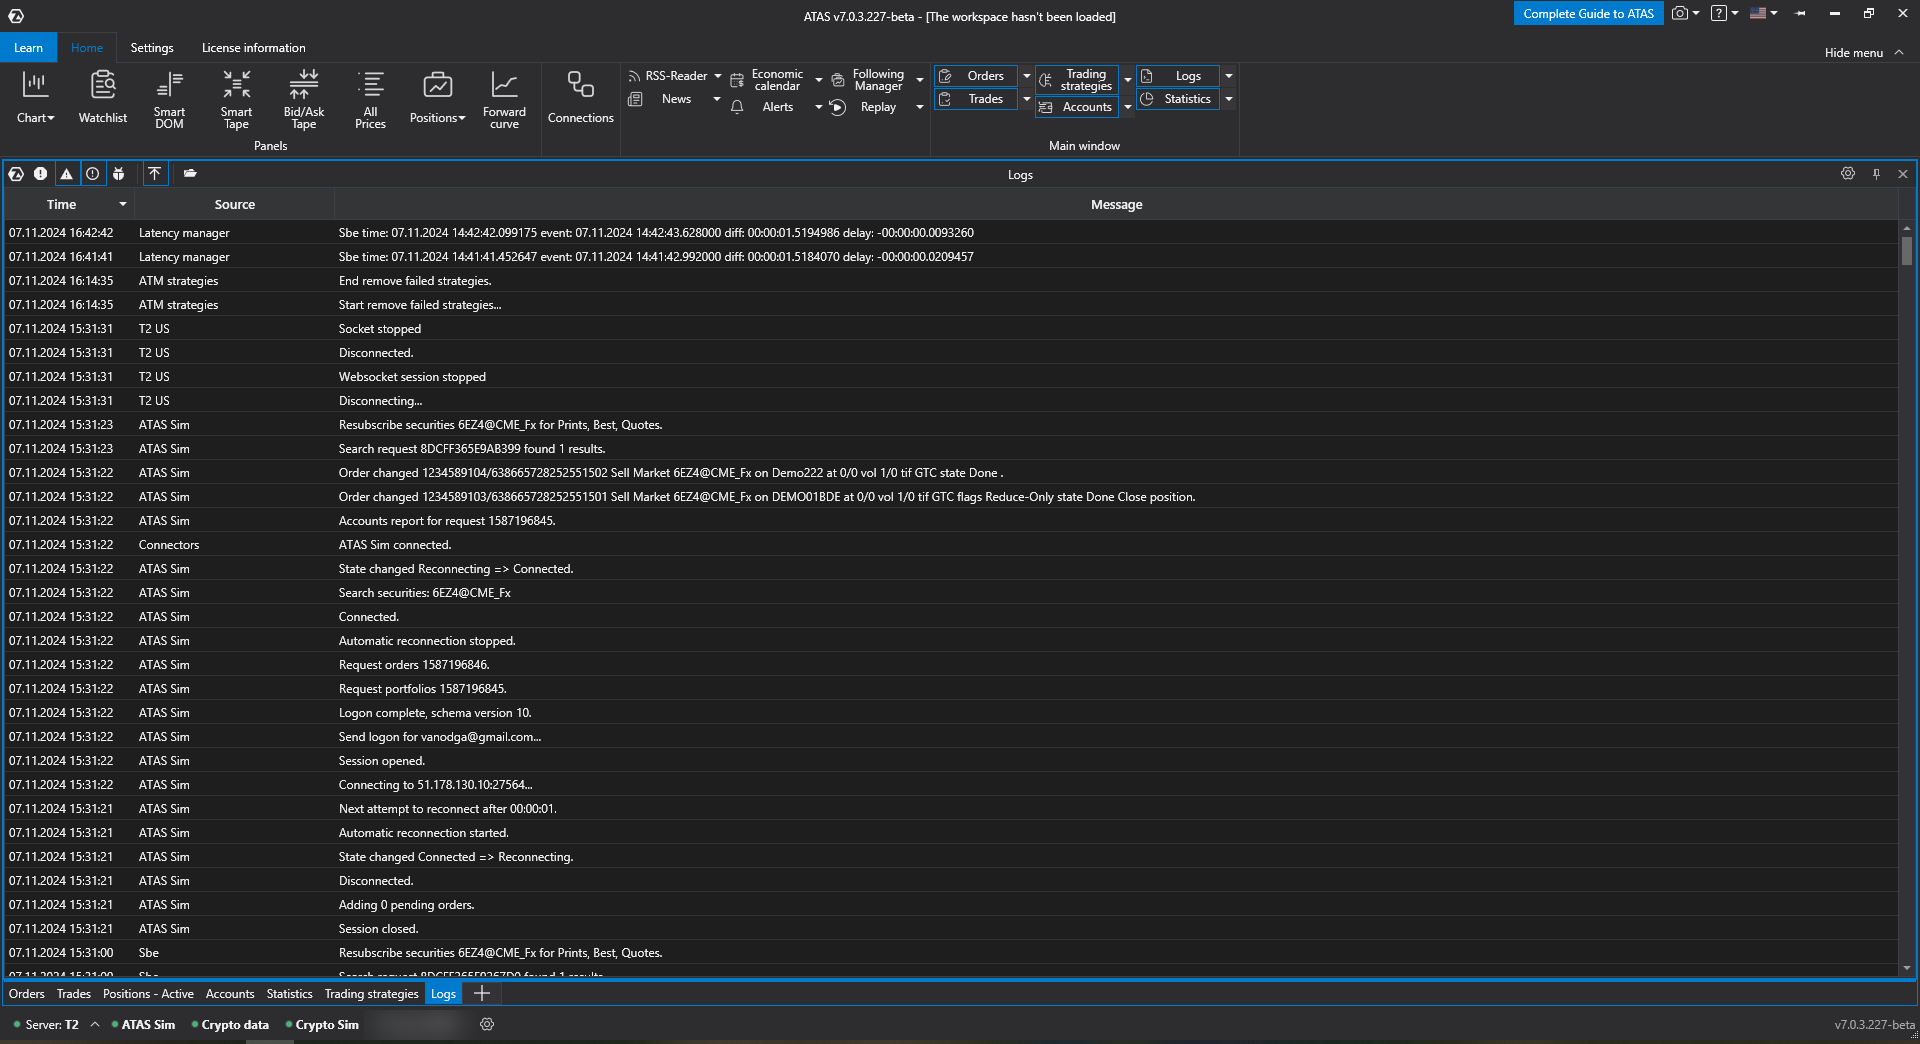
Task: Open the Forward curve panel
Action: tap(504, 98)
